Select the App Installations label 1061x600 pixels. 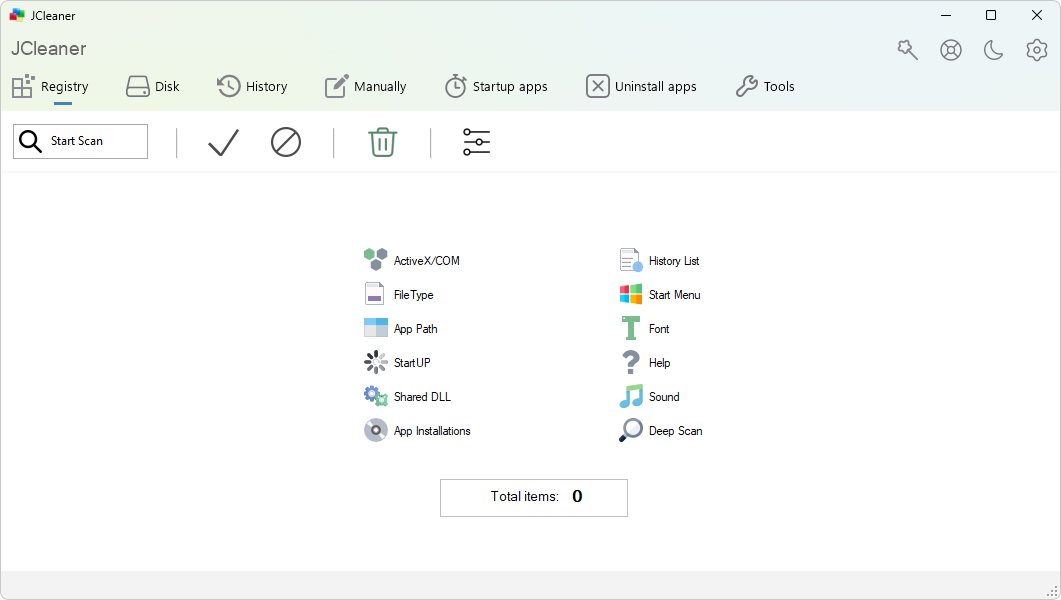click(432, 431)
